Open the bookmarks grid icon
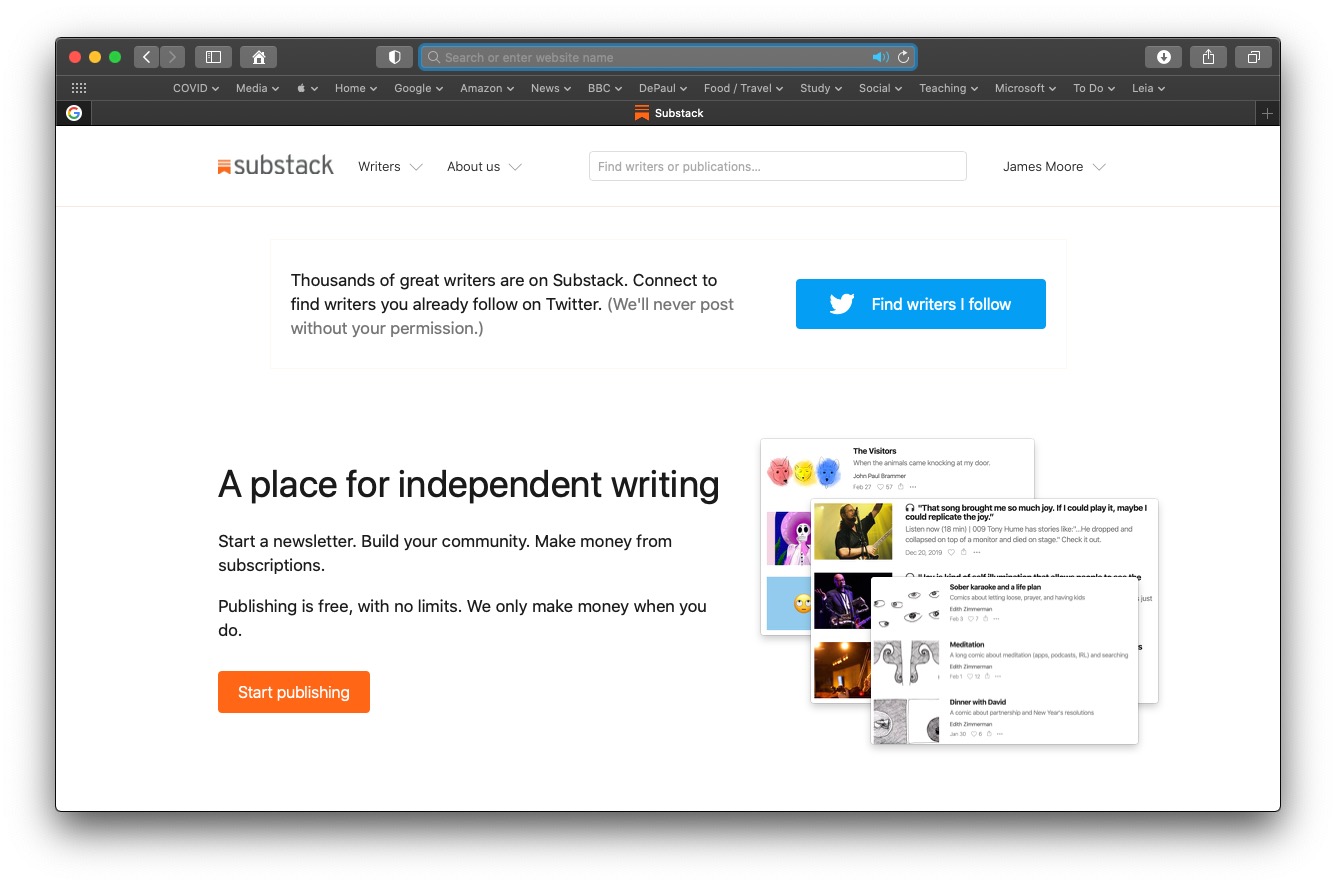The height and width of the screenshot is (885, 1336). click(79, 88)
